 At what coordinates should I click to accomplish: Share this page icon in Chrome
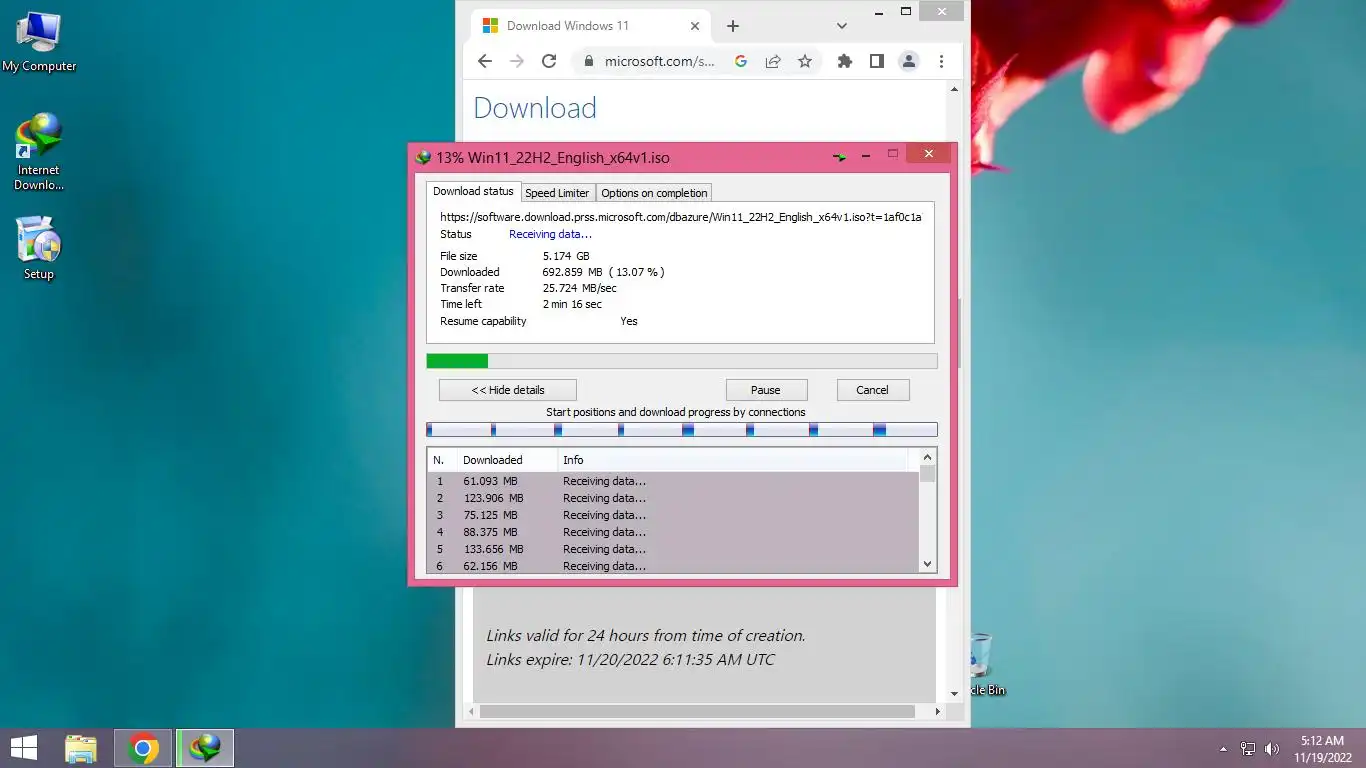point(773,61)
